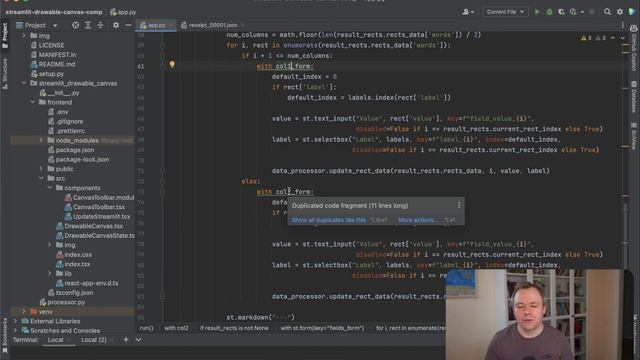The image size is (640, 360).
Task: Collapse the src folder
Action: click(41, 178)
